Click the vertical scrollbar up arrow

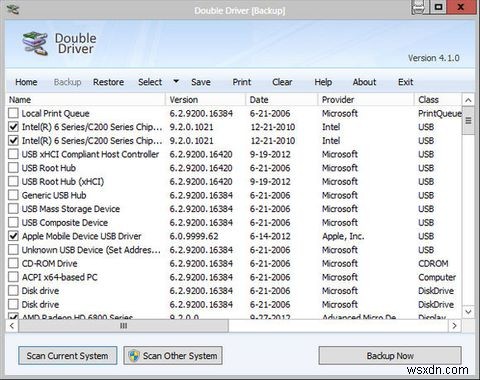coord(468,100)
